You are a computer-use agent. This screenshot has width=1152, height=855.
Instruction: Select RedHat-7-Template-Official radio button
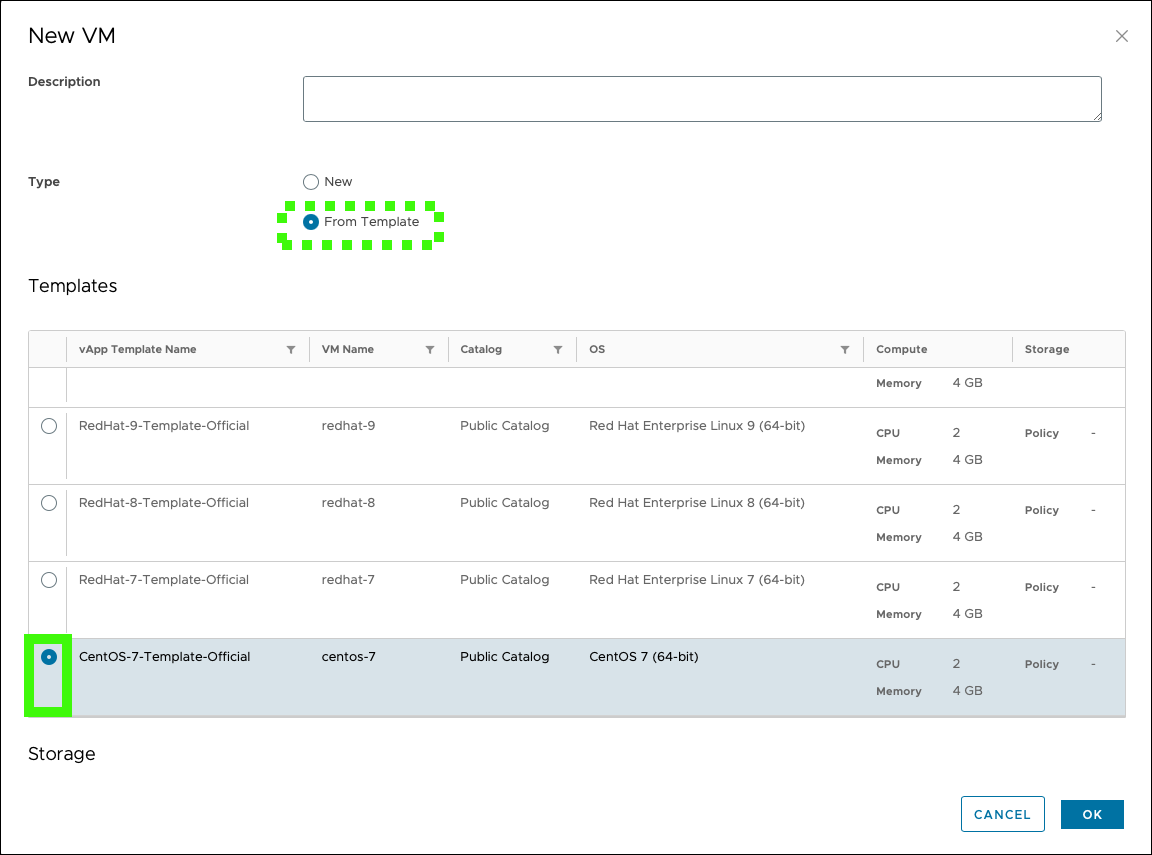[x=48, y=580]
